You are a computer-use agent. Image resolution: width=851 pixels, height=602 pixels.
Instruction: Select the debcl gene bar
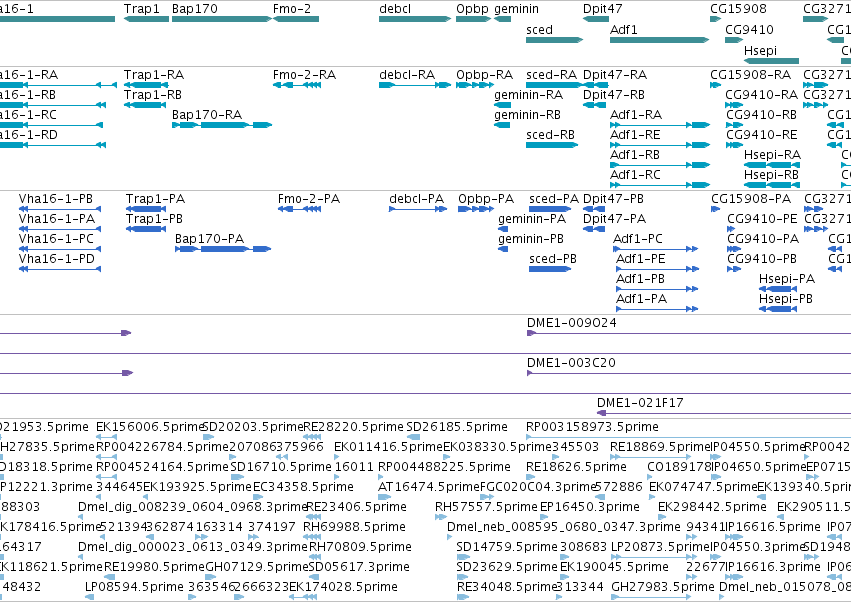click(x=415, y=19)
